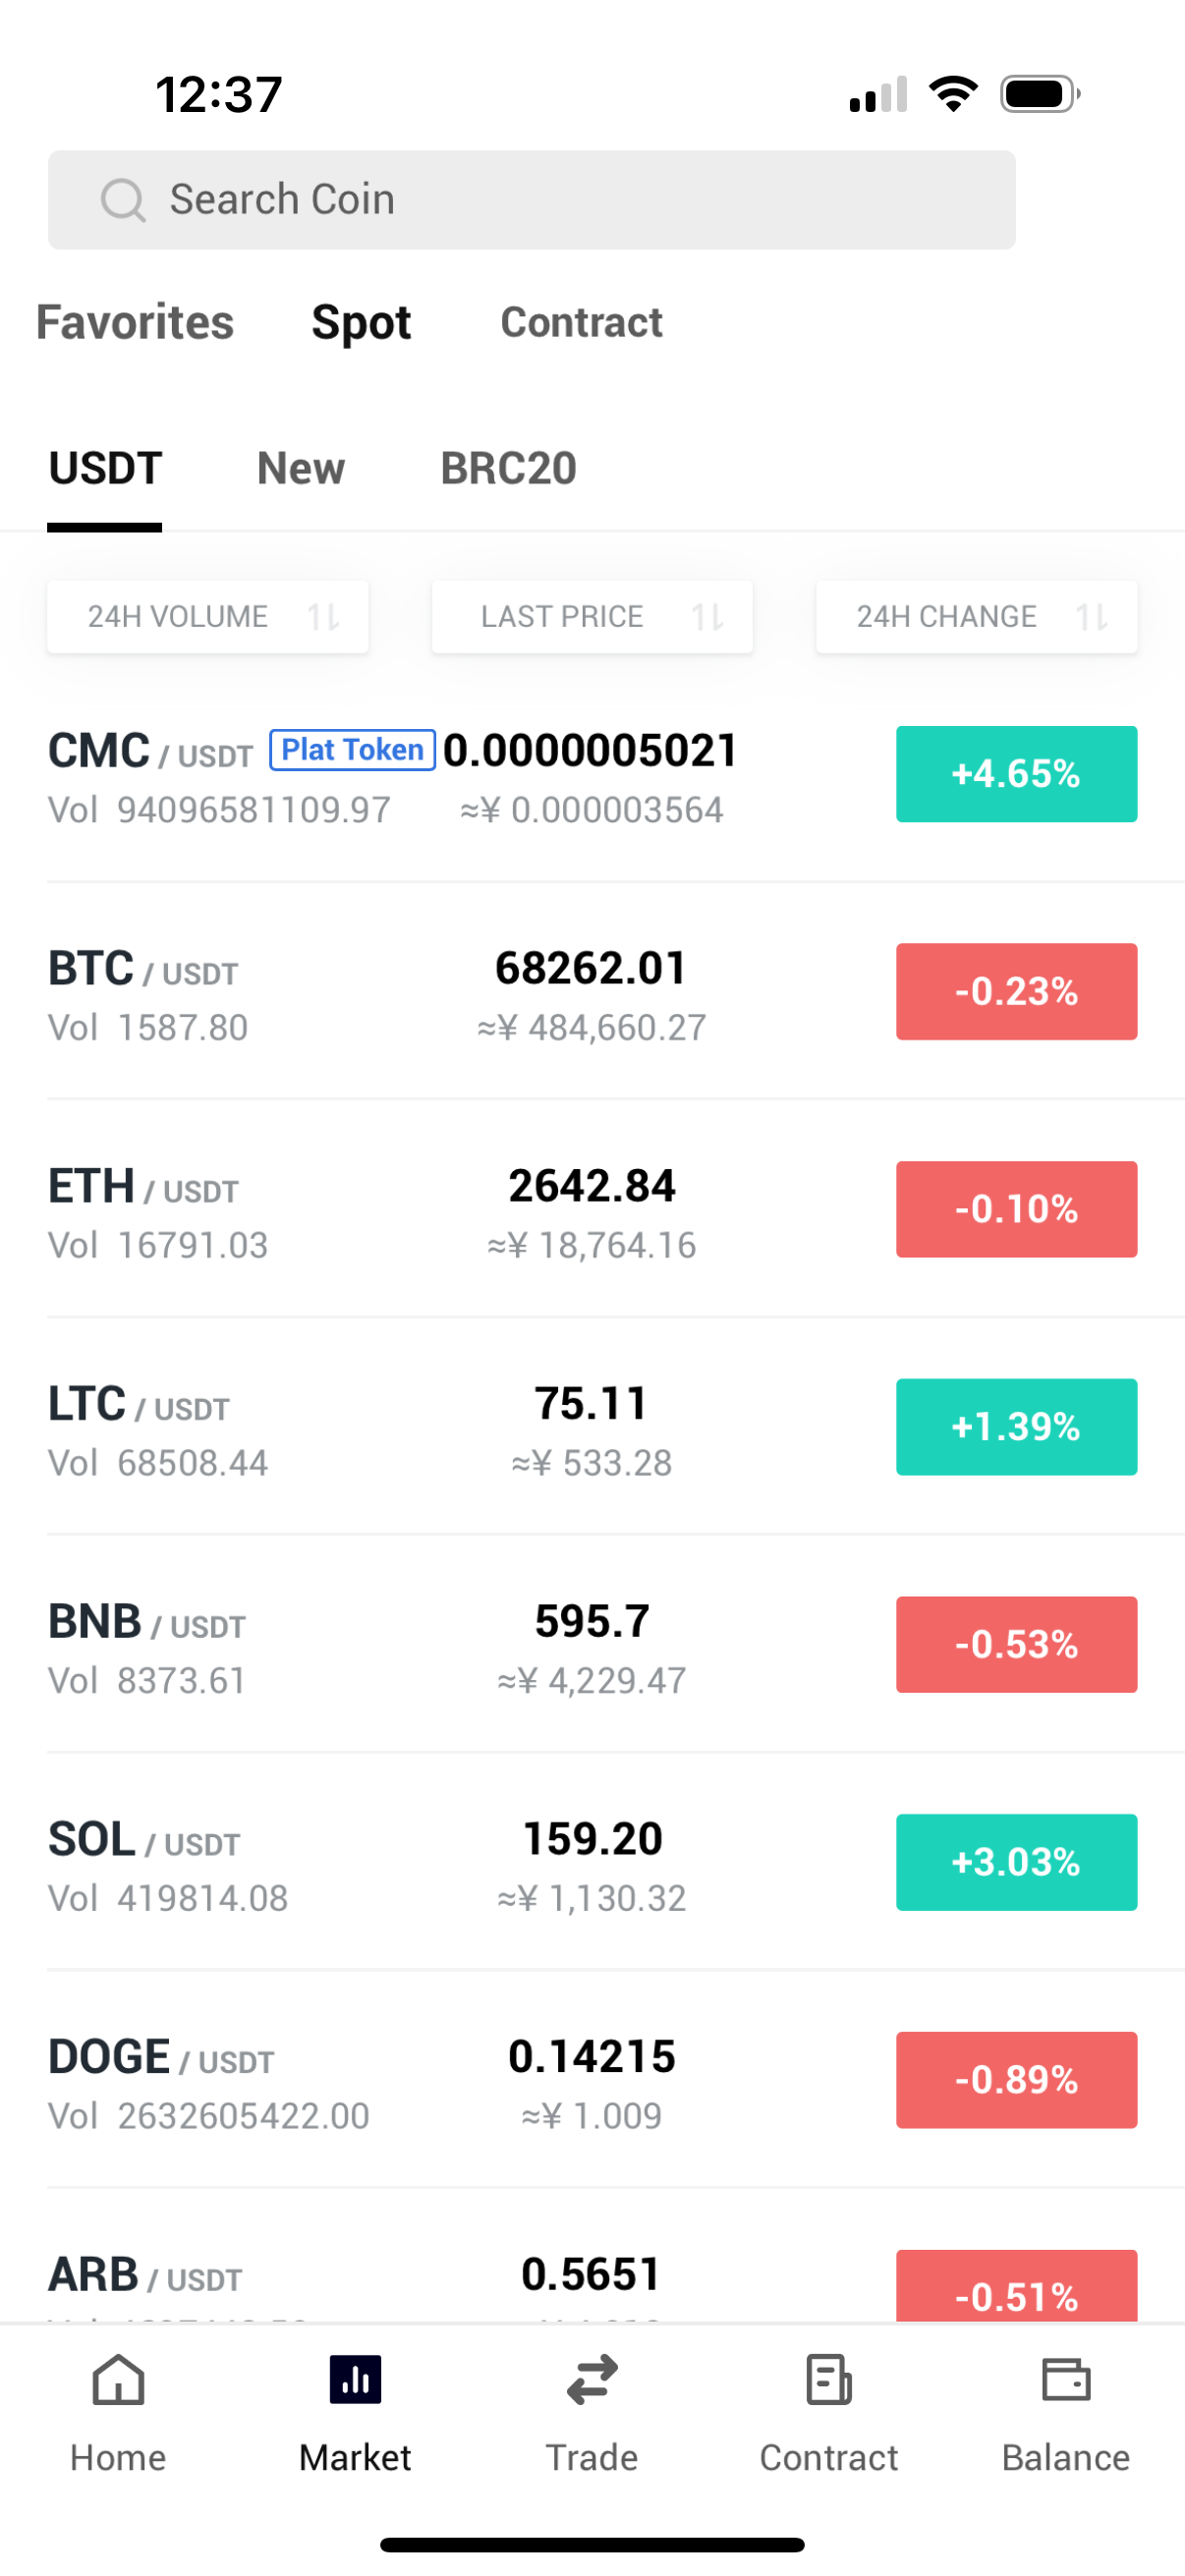Tap the Market chart icon

pyautogui.click(x=355, y=2379)
